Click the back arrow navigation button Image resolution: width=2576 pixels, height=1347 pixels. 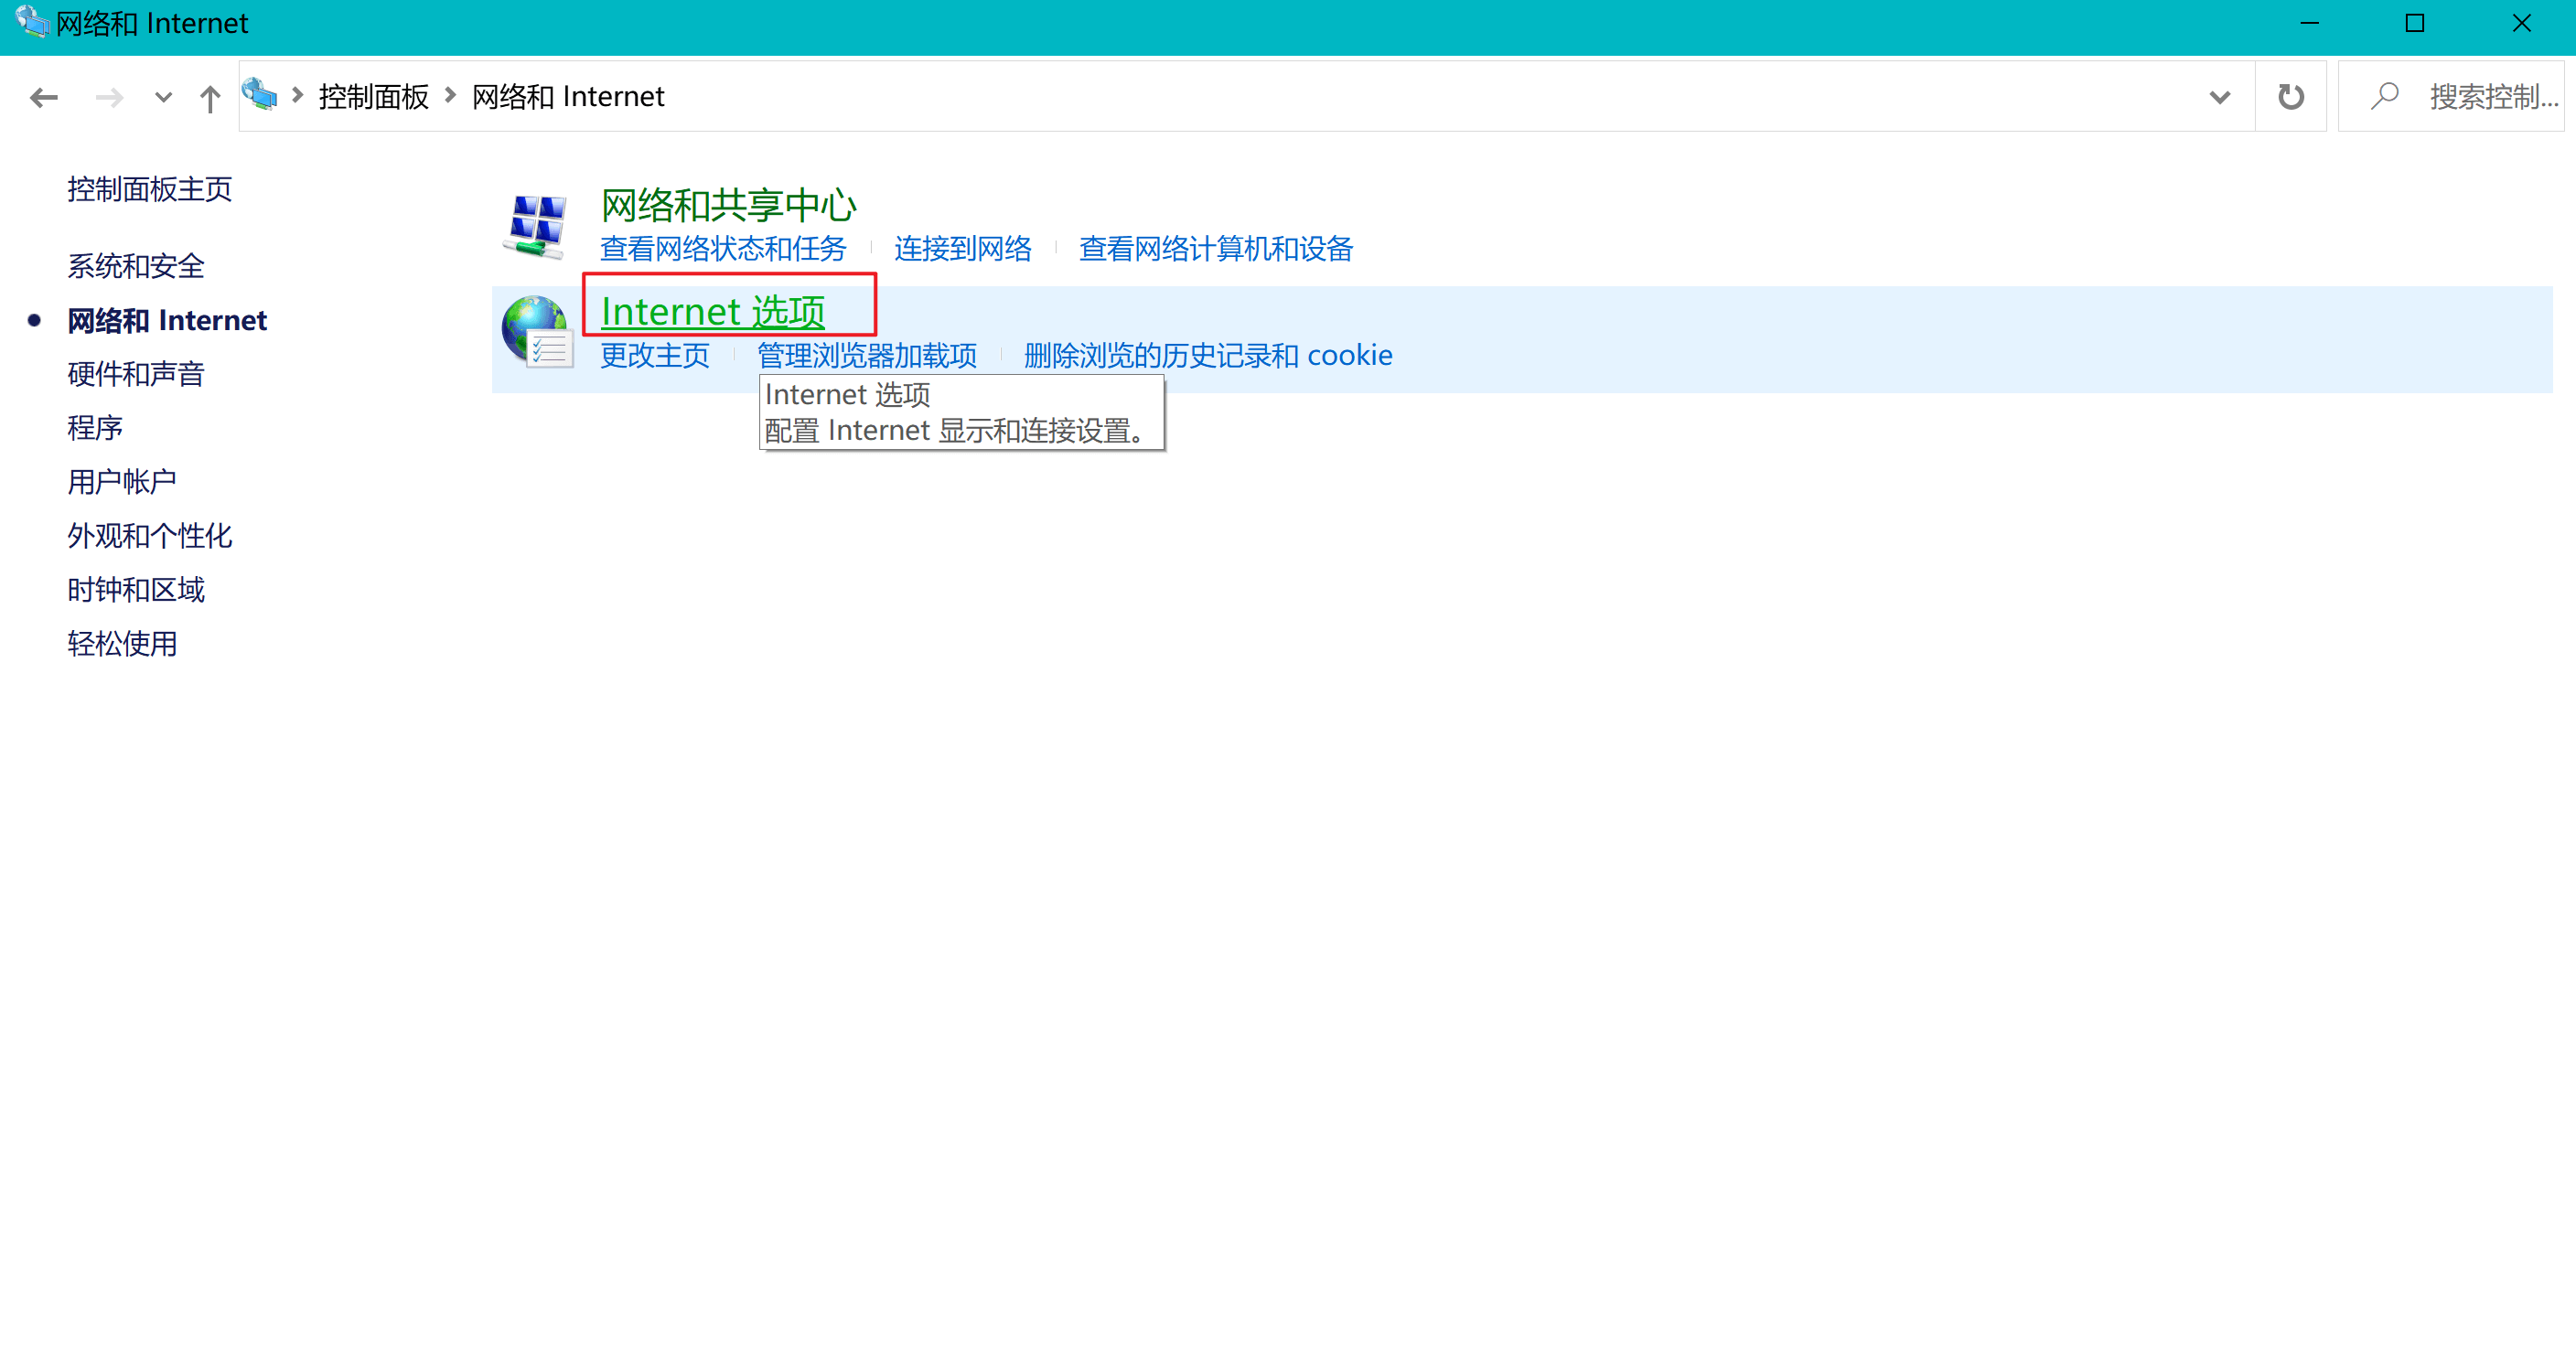click(44, 97)
